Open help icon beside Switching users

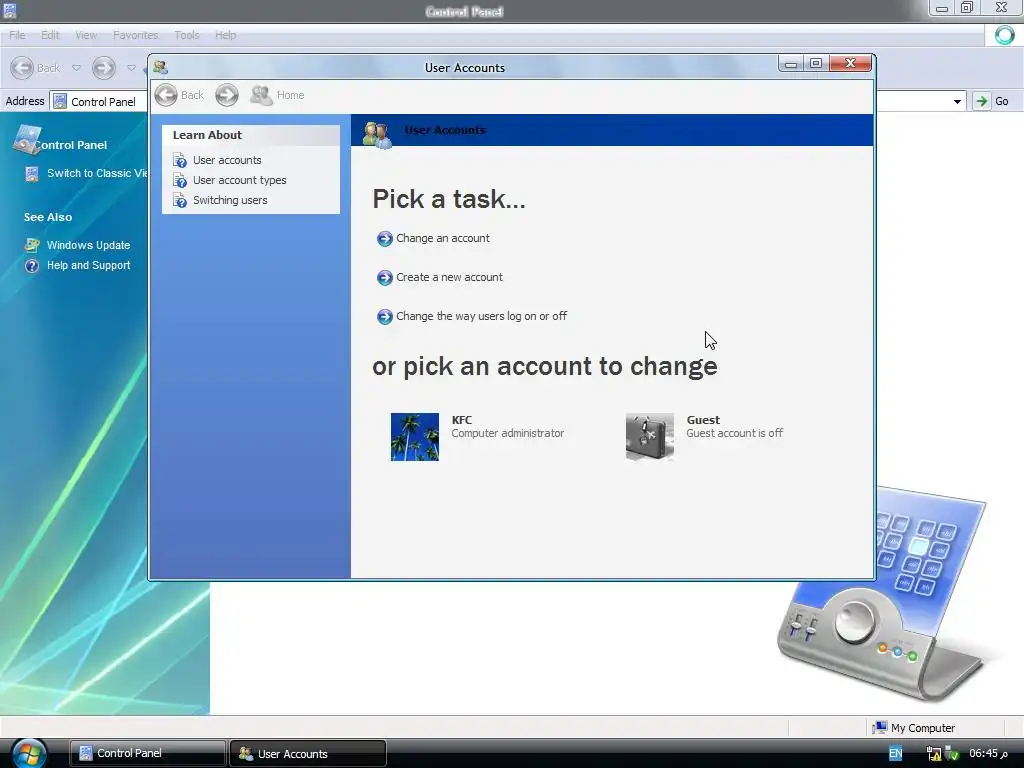tap(180, 200)
